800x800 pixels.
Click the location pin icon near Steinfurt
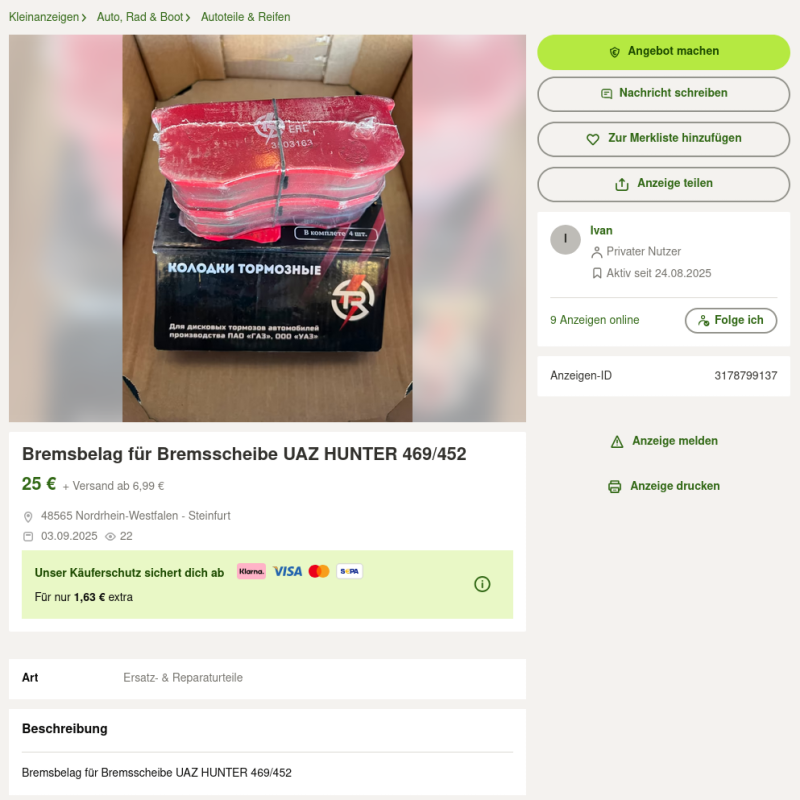pyautogui.click(x=28, y=517)
